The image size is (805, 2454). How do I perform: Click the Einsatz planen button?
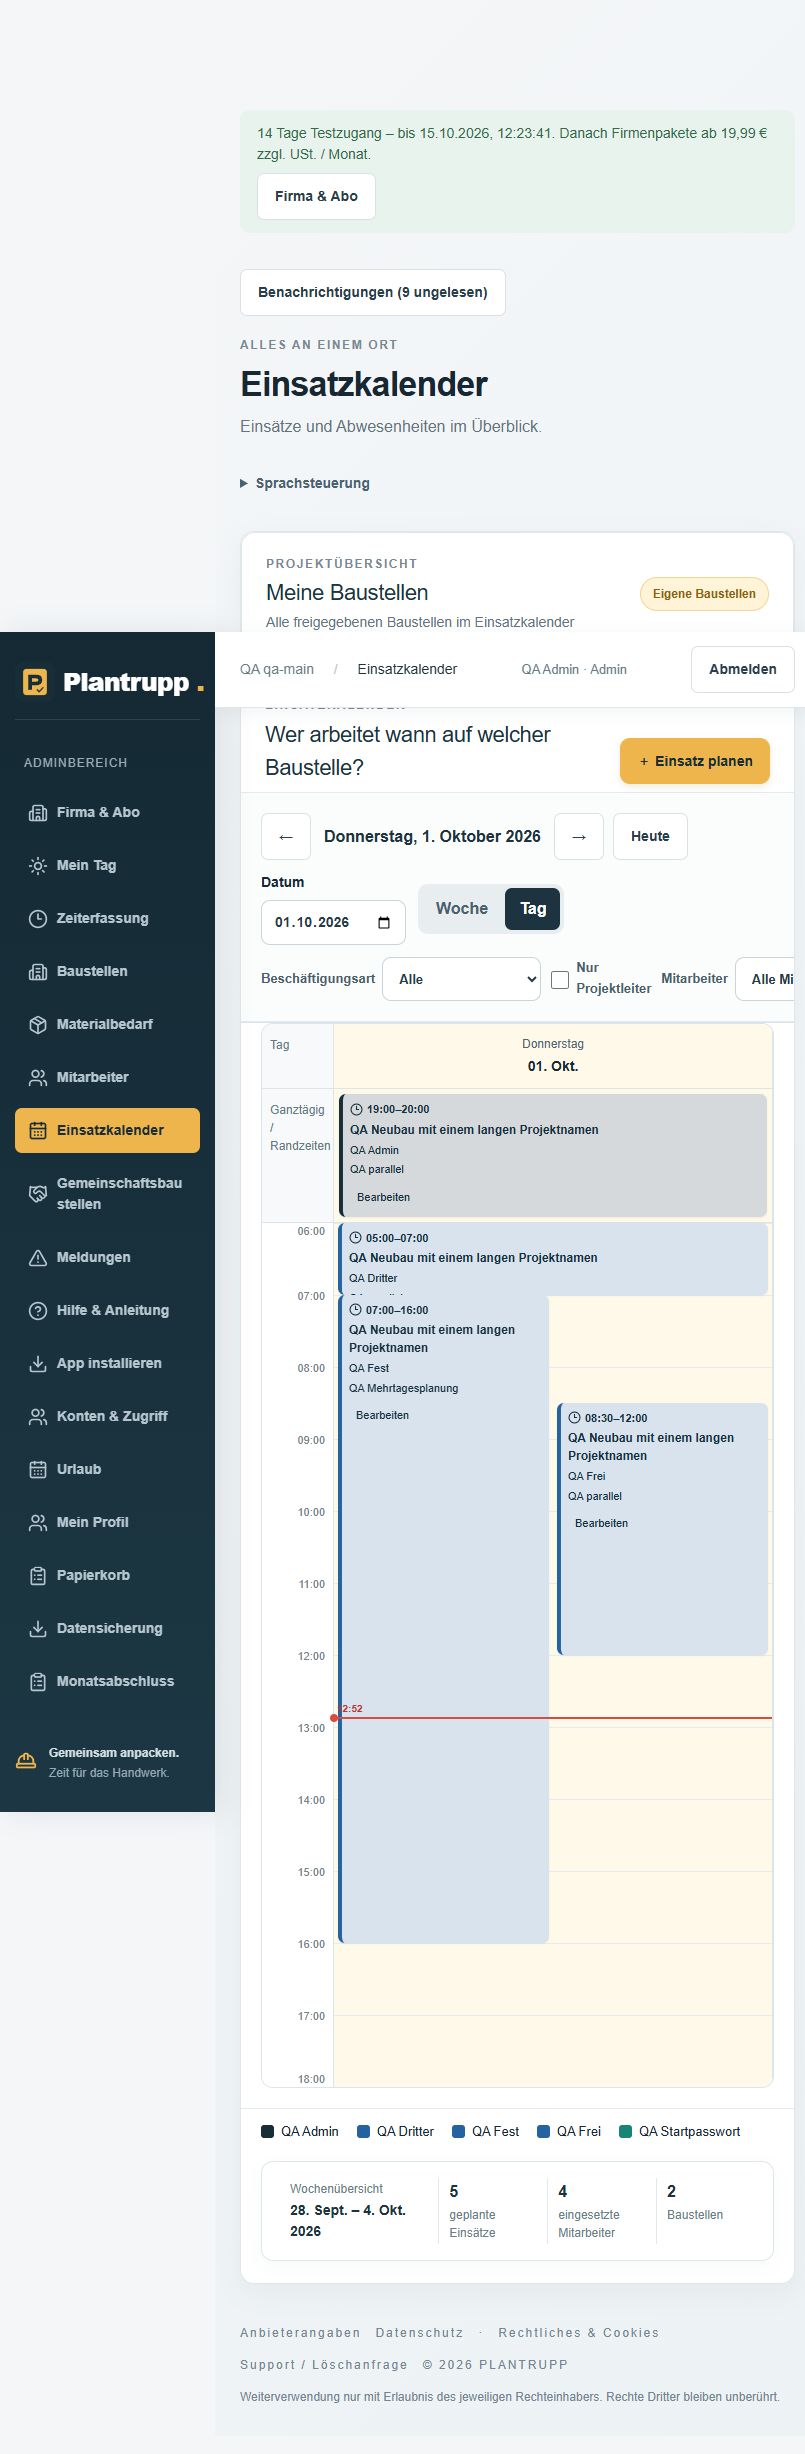click(695, 762)
